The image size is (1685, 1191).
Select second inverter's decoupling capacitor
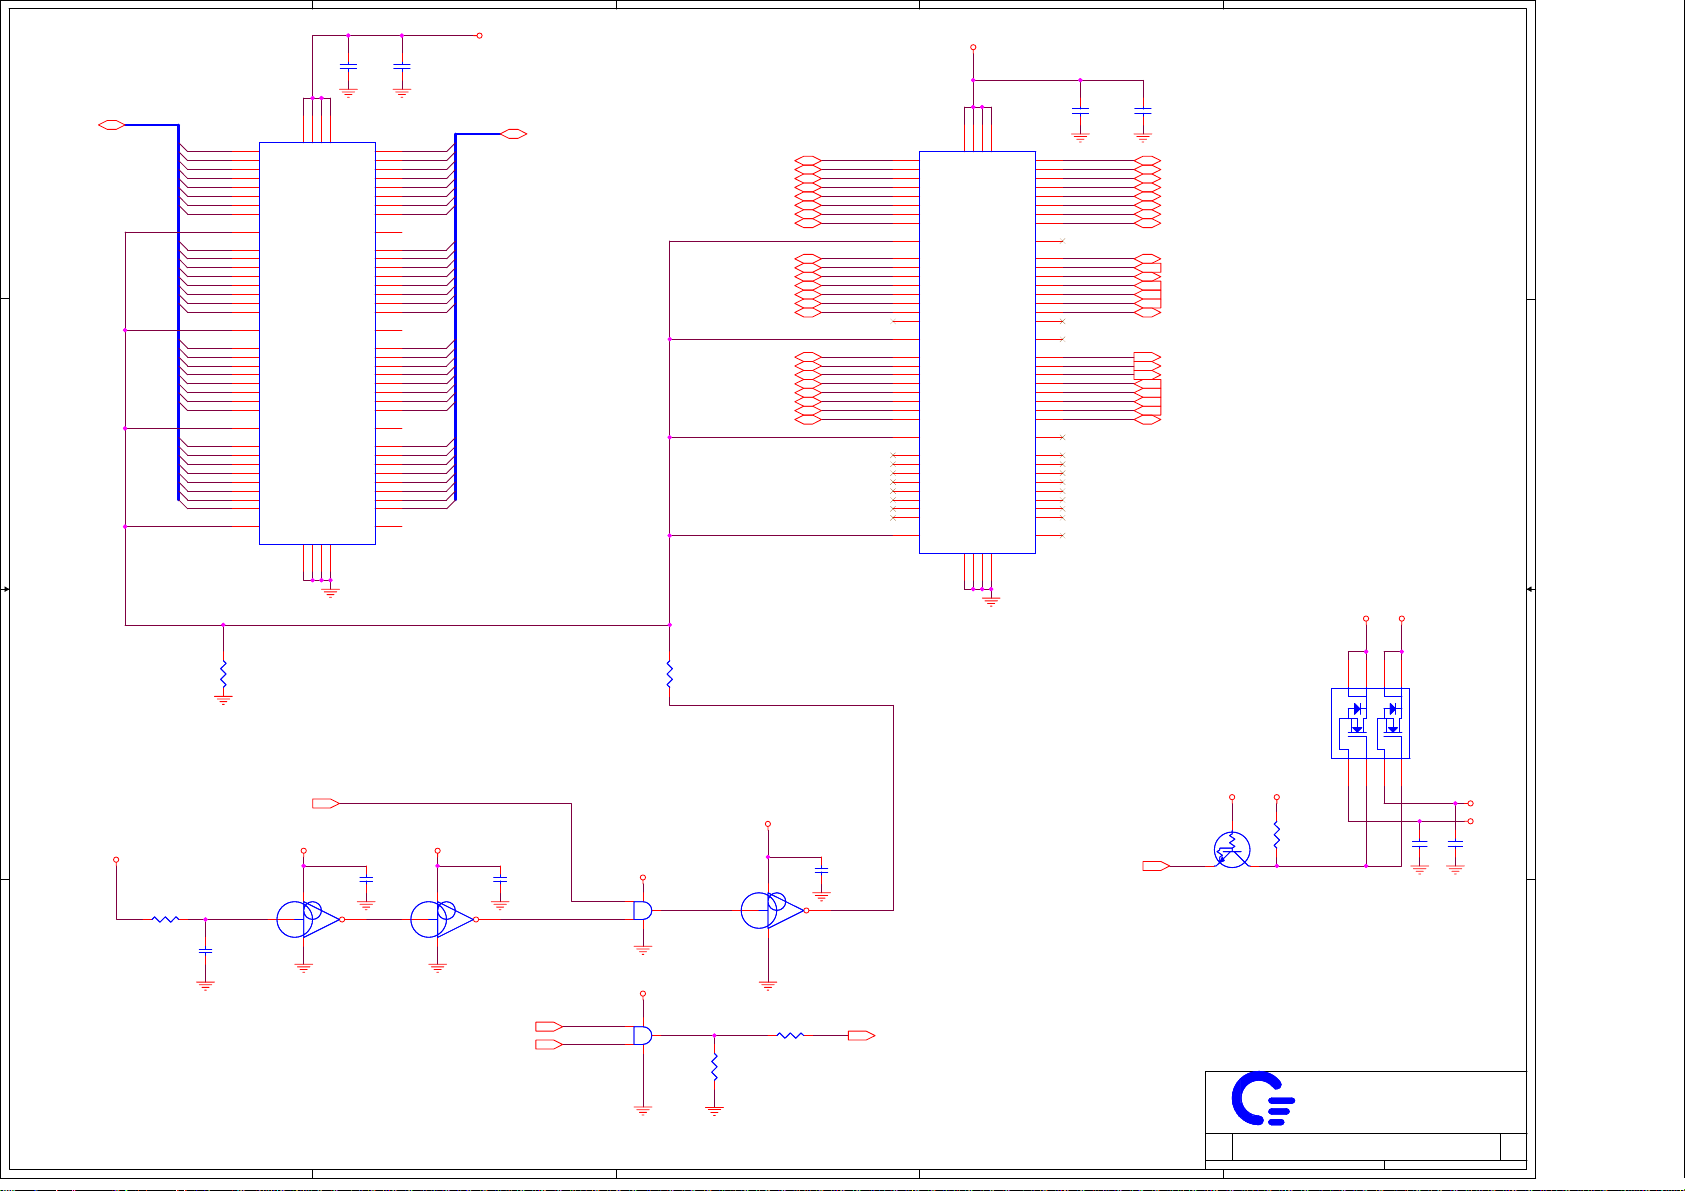coord(500,879)
